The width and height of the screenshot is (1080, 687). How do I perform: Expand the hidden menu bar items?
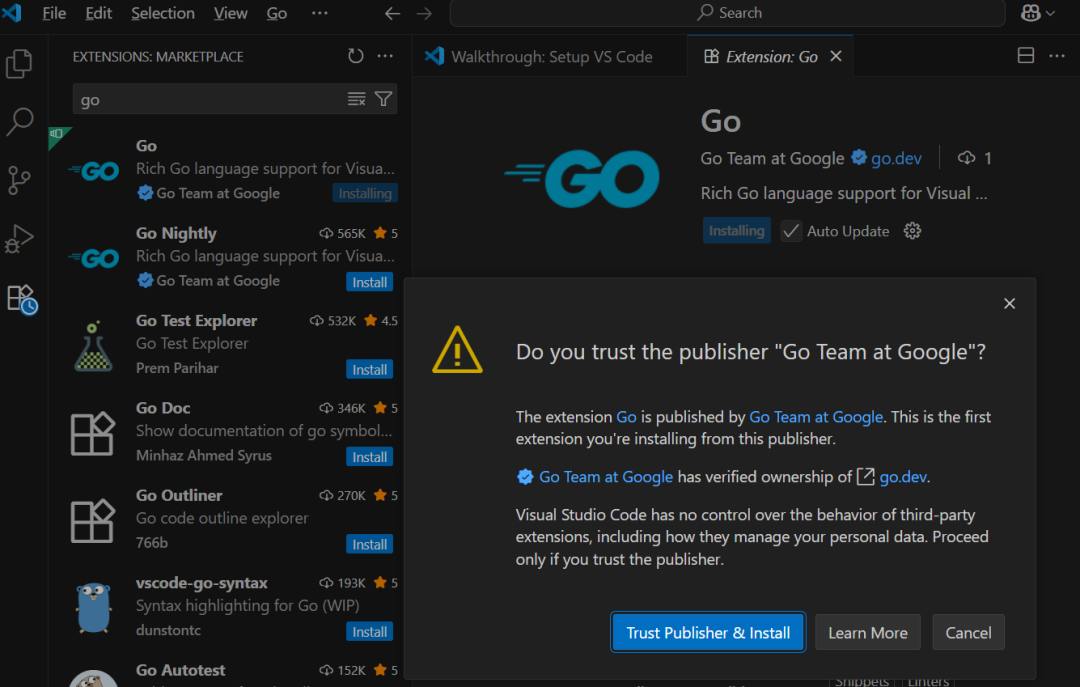click(x=320, y=13)
